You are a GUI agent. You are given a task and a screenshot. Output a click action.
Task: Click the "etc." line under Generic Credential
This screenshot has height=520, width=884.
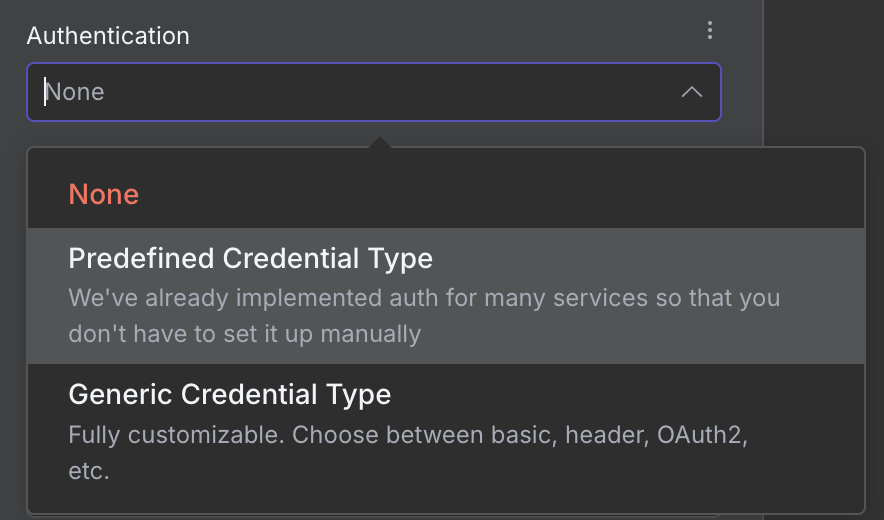(x=88, y=471)
